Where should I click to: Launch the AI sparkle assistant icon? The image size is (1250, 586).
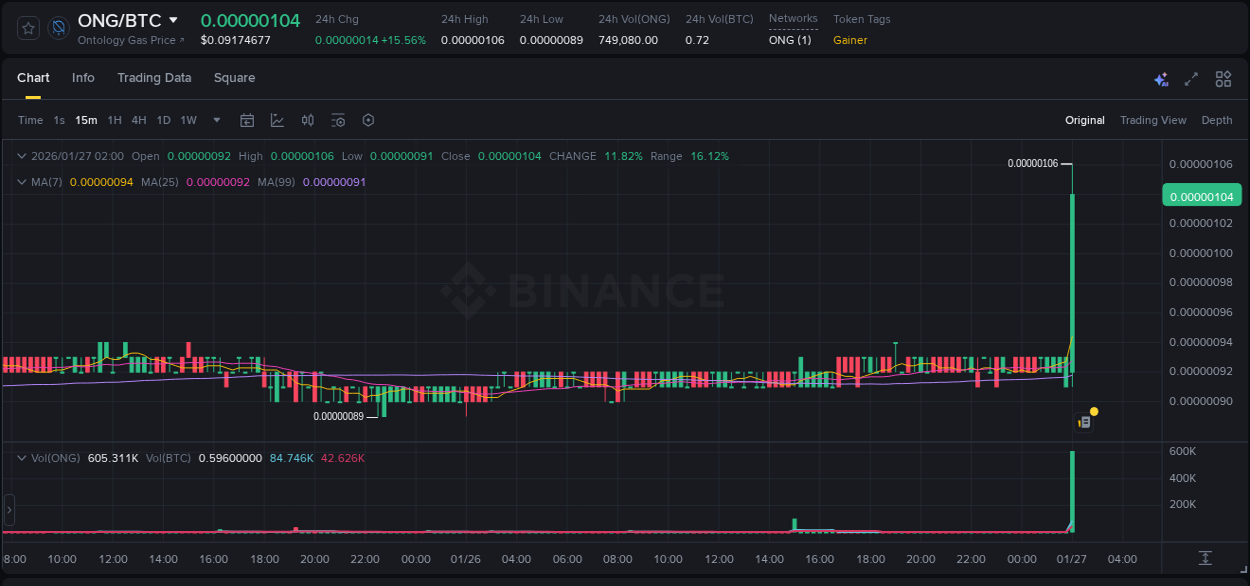click(1161, 79)
